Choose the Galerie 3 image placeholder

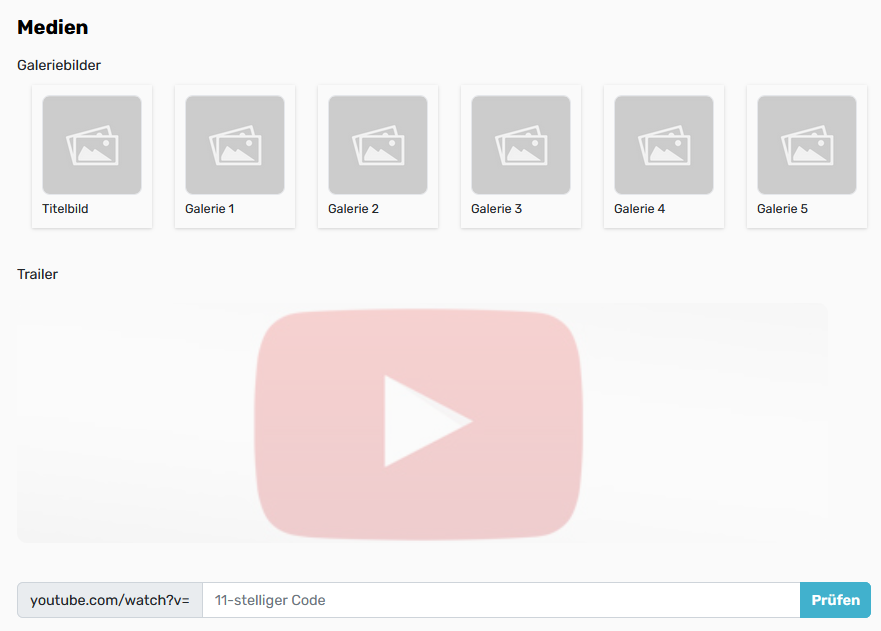coord(521,145)
